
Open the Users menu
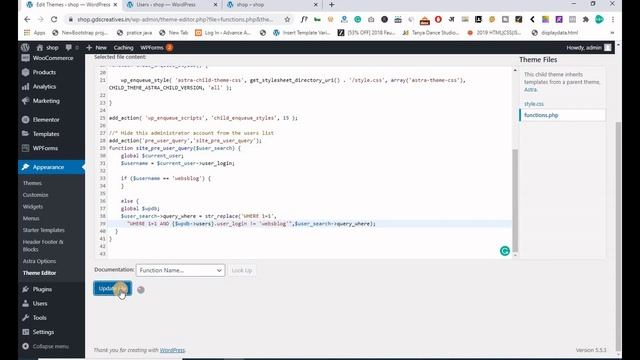click(x=51, y=303)
